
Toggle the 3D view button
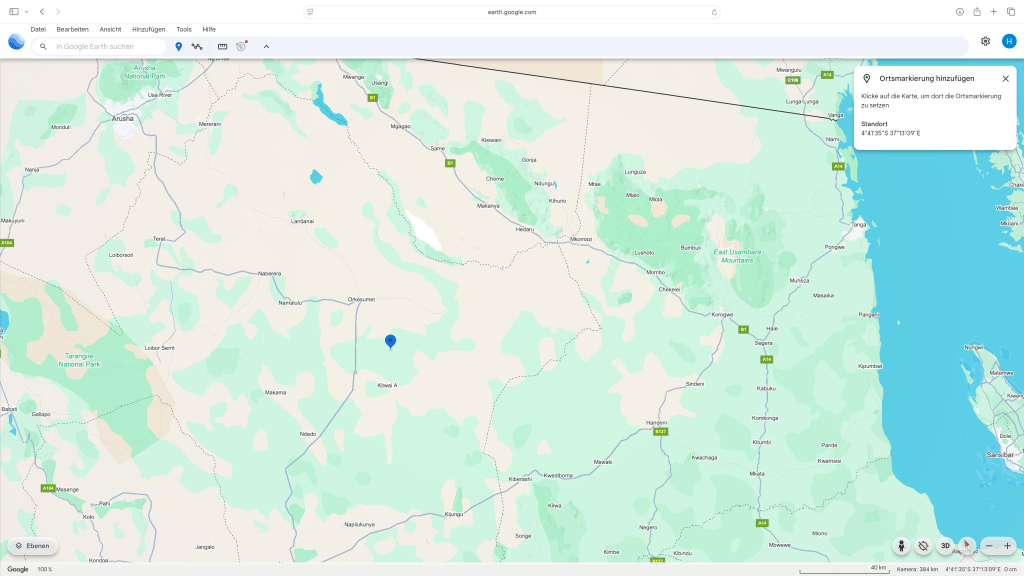(x=945, y=546)
